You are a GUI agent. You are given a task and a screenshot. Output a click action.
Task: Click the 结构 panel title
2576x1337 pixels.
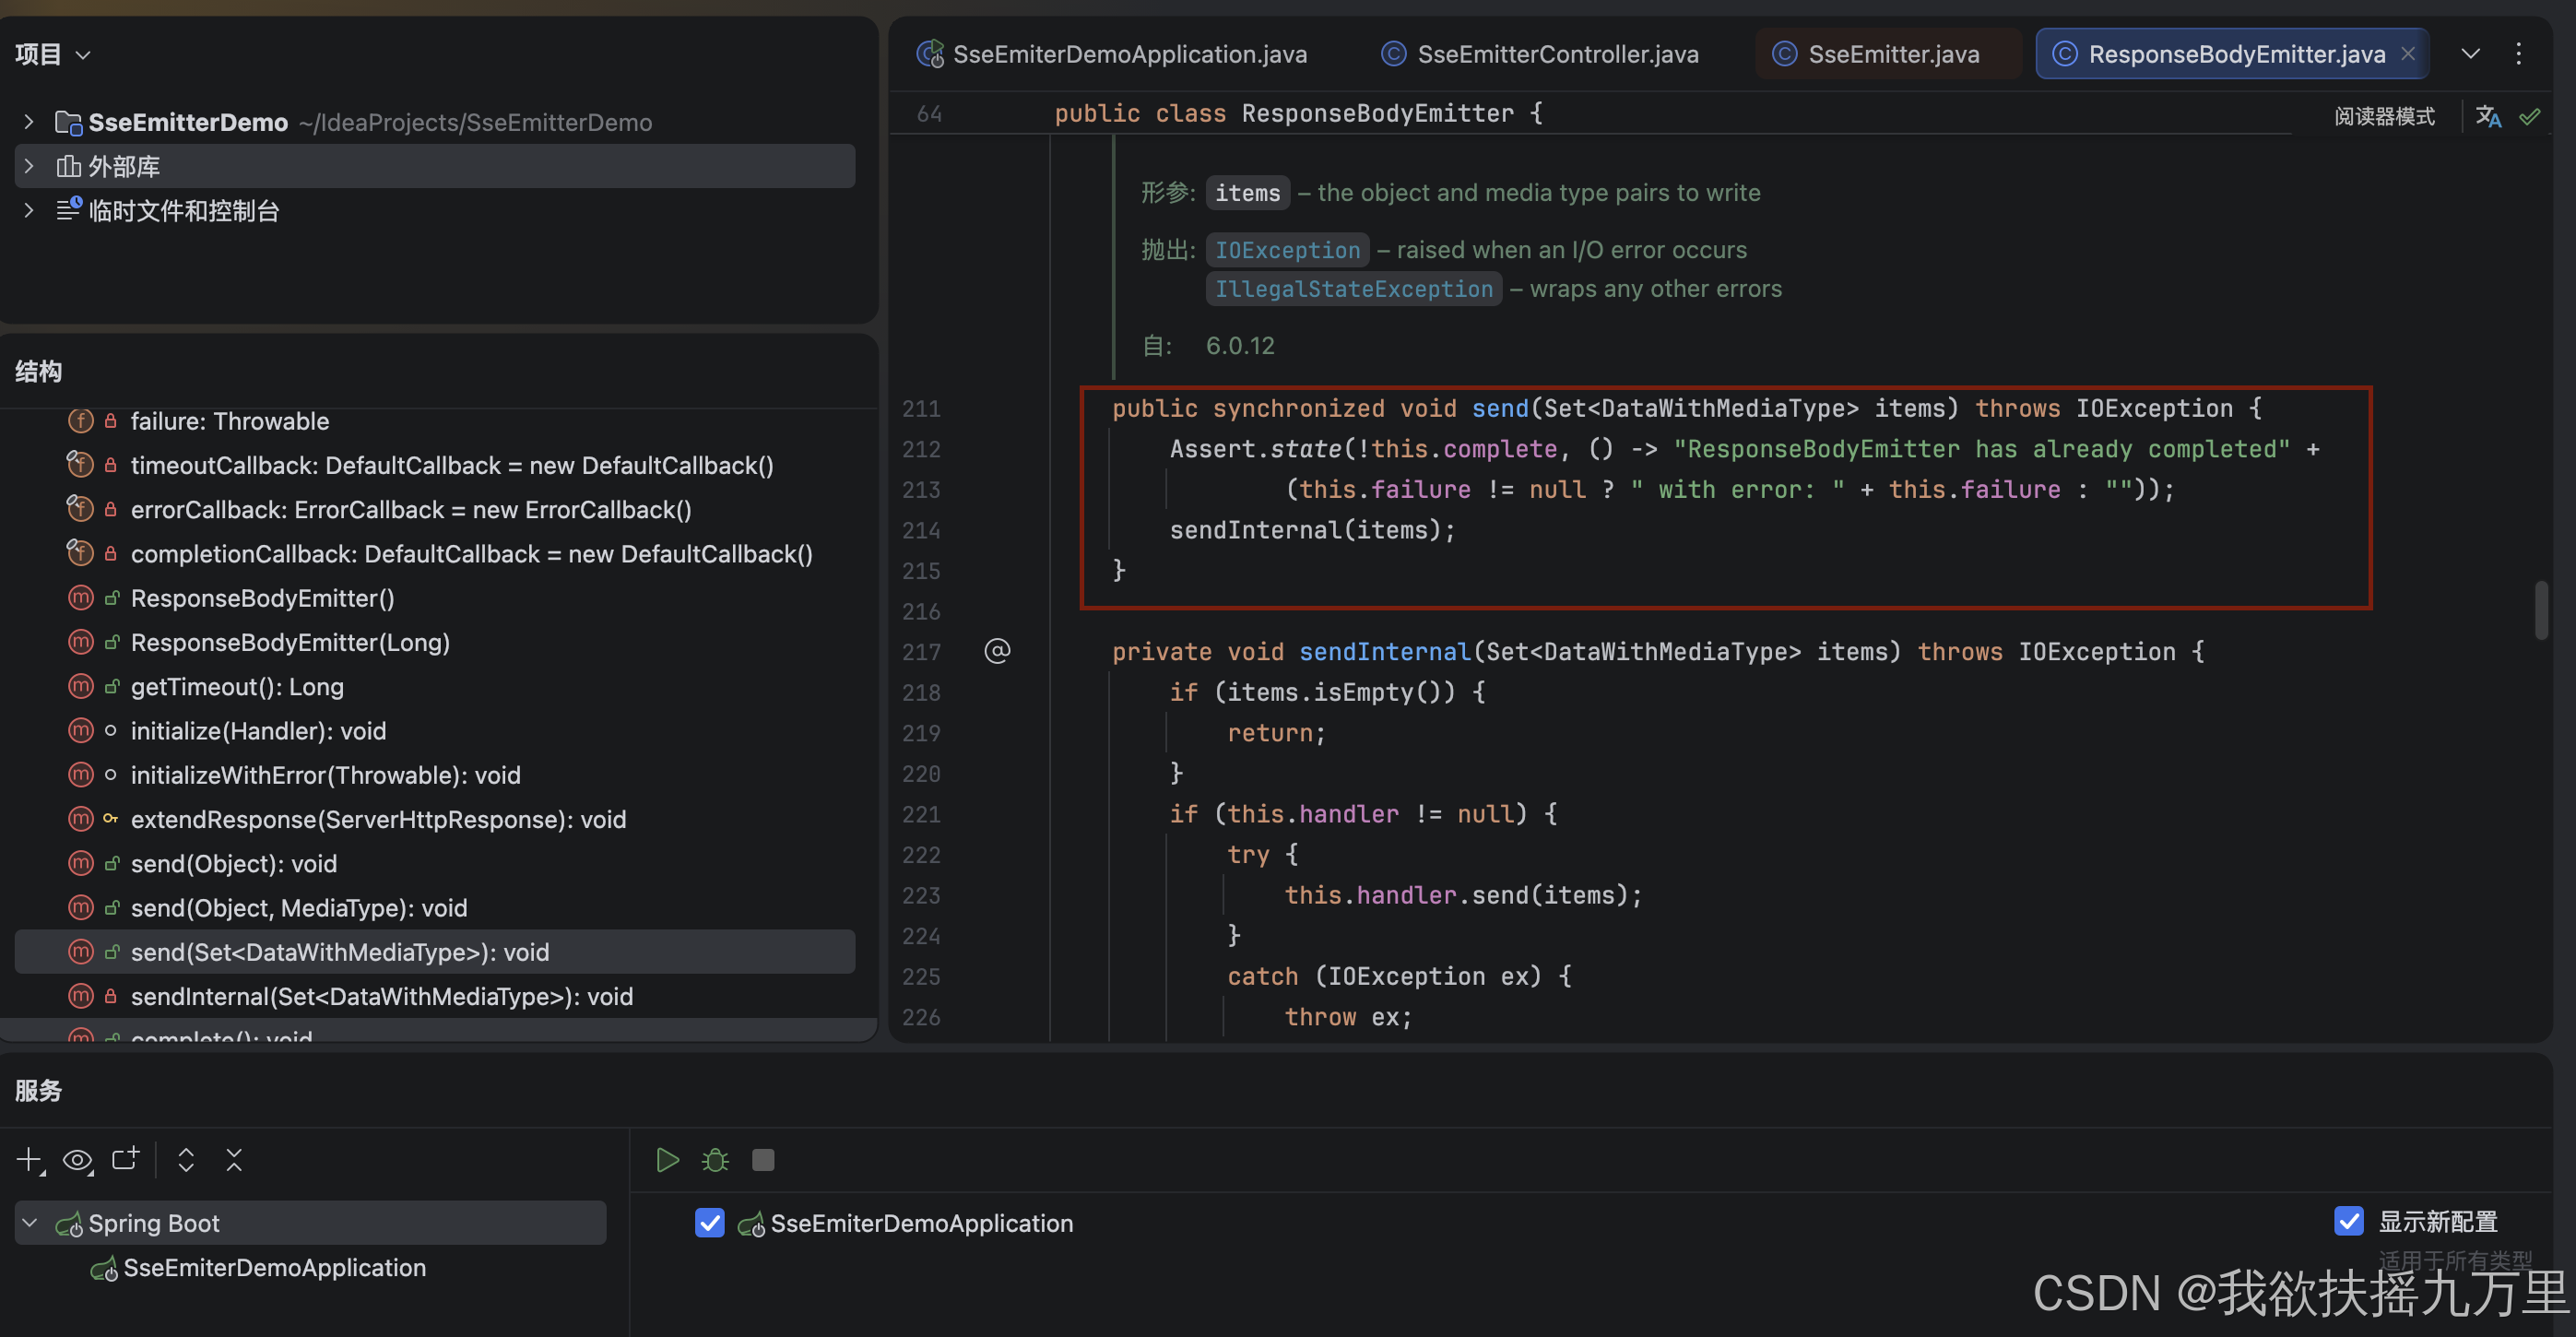coord(38,371)
